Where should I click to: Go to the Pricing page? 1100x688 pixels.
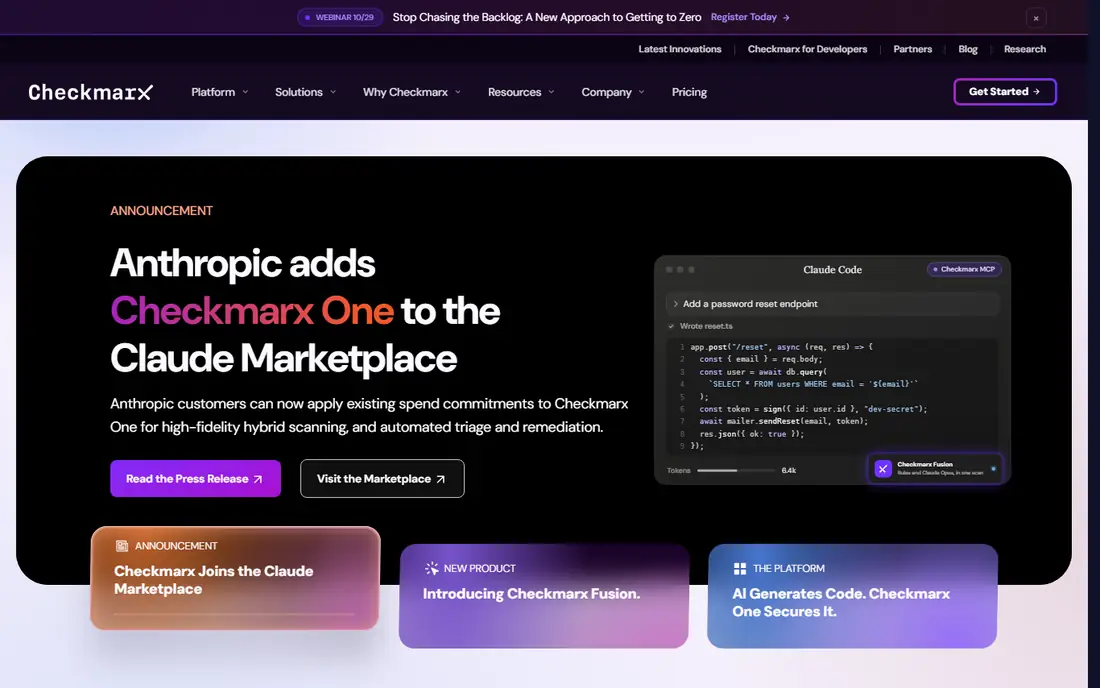tap(689, 92)
